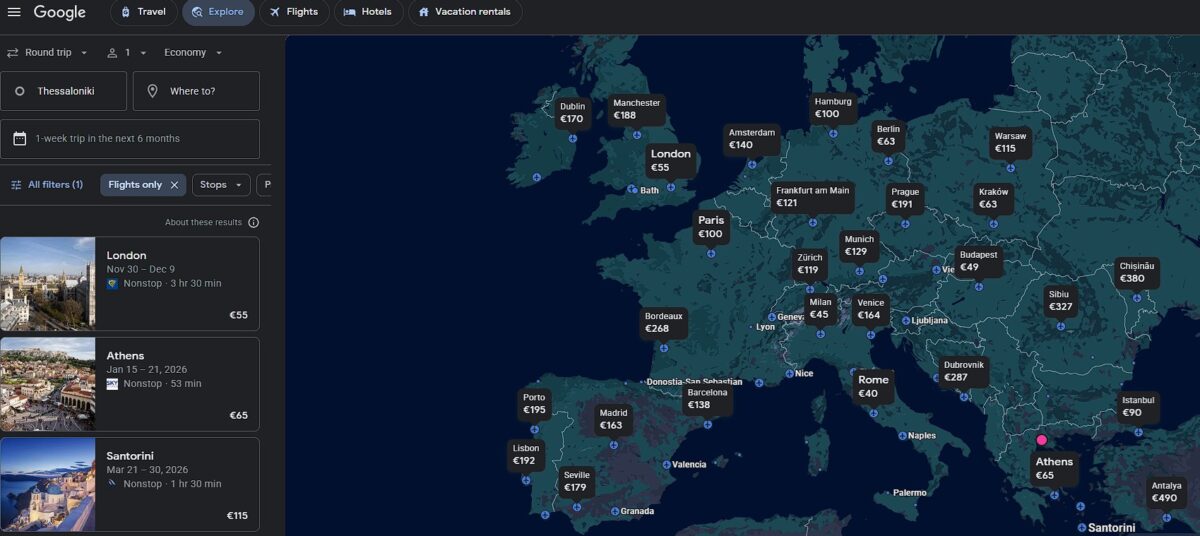The width and height of the screenshot is (1200, 536).
Task: Select Berlin €63 map label
Action: (888, 135)
